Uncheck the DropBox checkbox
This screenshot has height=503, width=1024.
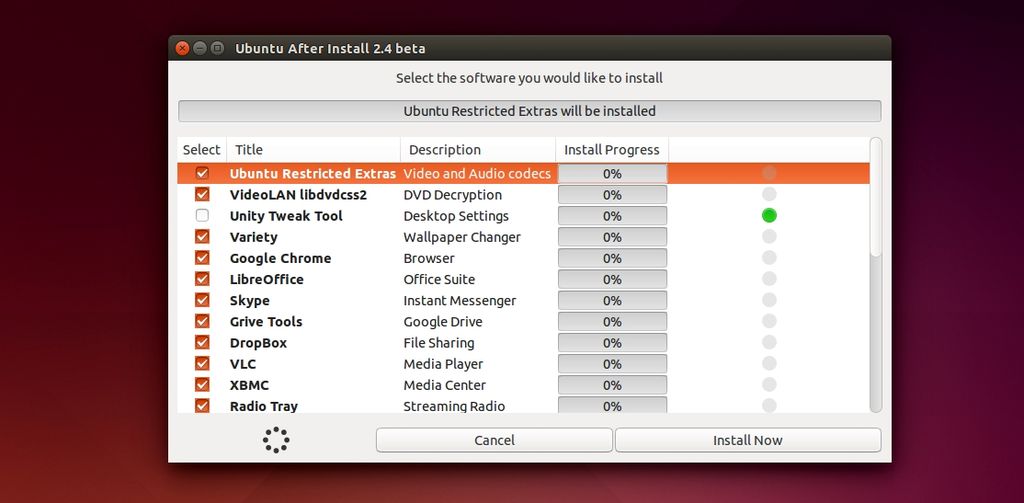click(x=202, y=342)
